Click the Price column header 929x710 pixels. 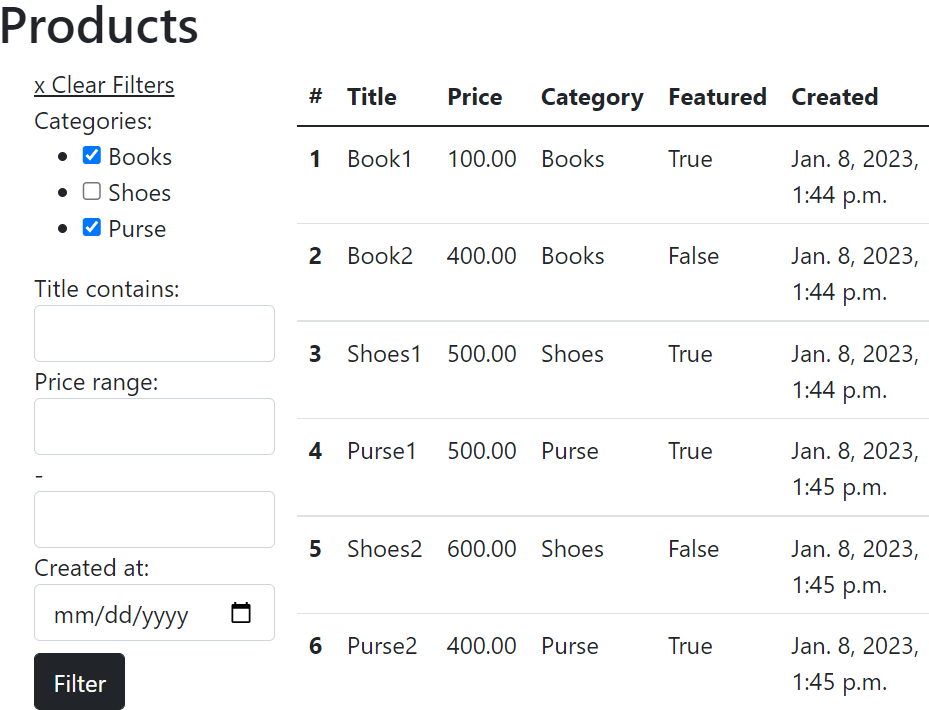pyautogui.click(x=475, y=97)
